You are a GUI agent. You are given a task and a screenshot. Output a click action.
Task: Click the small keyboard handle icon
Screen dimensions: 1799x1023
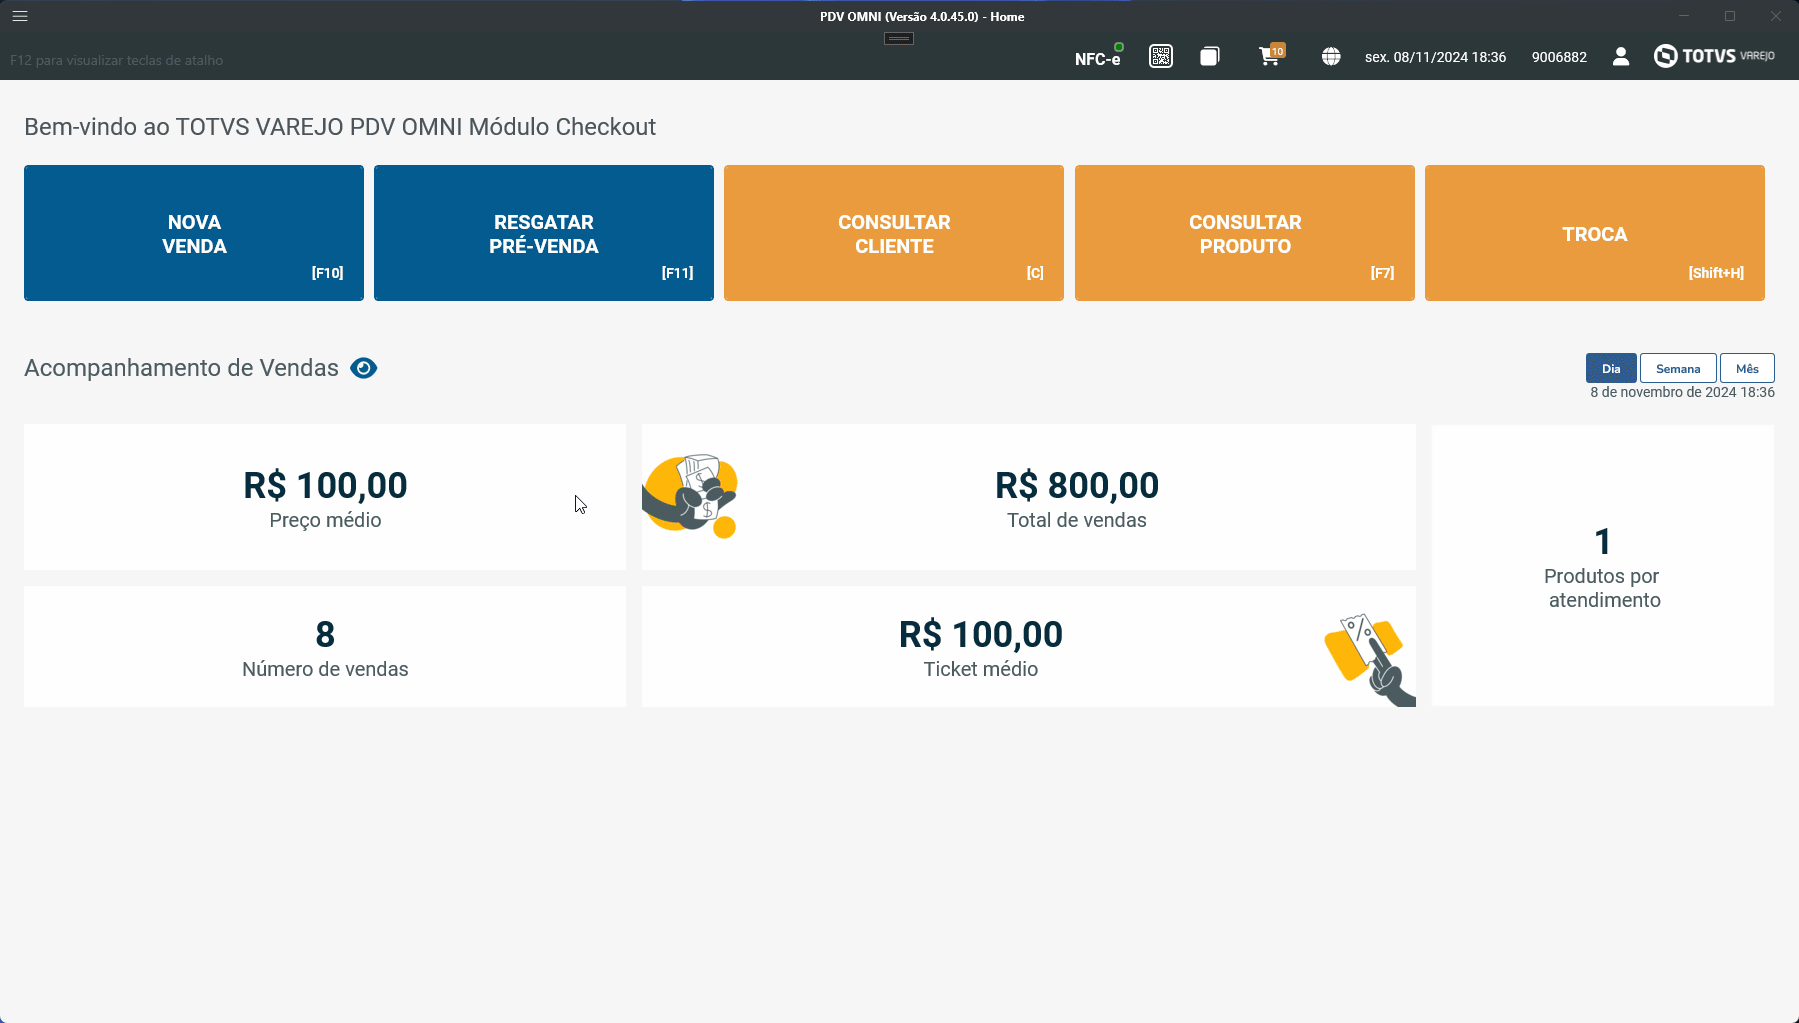coord(899,38)
